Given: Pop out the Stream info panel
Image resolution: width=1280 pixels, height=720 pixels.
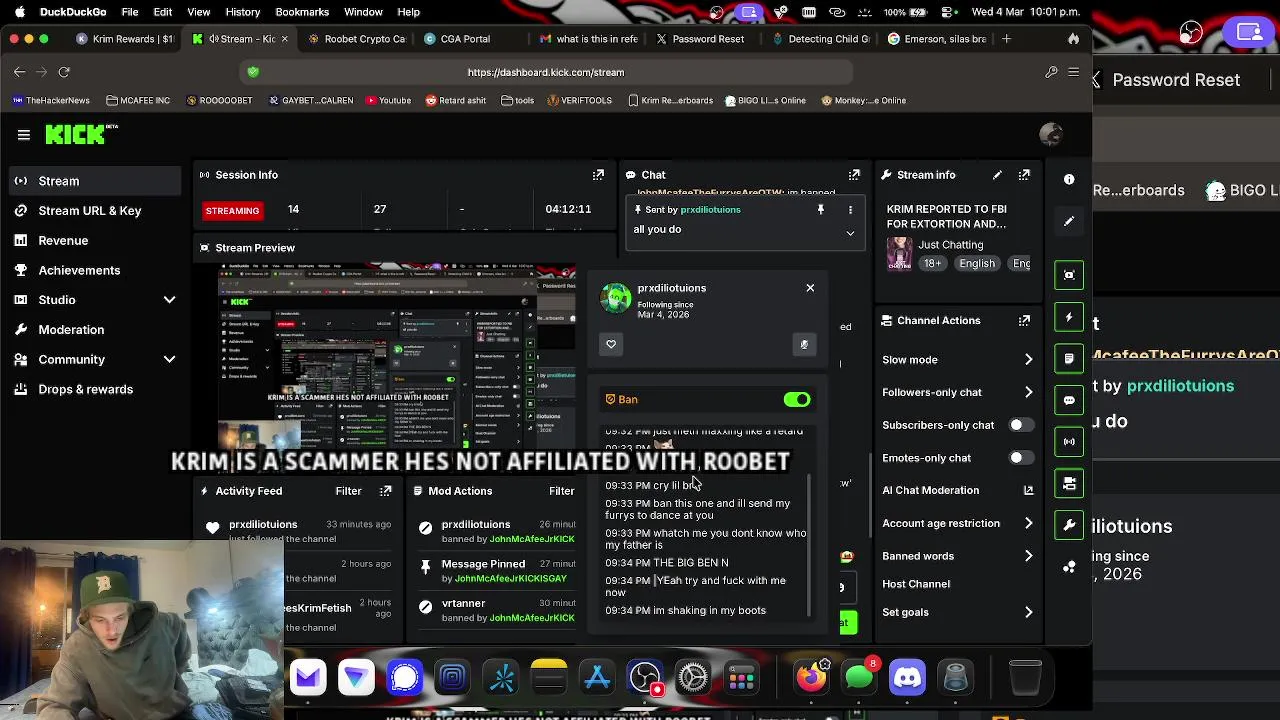Looking at the screenshot, I should (x=1024, y=174).
